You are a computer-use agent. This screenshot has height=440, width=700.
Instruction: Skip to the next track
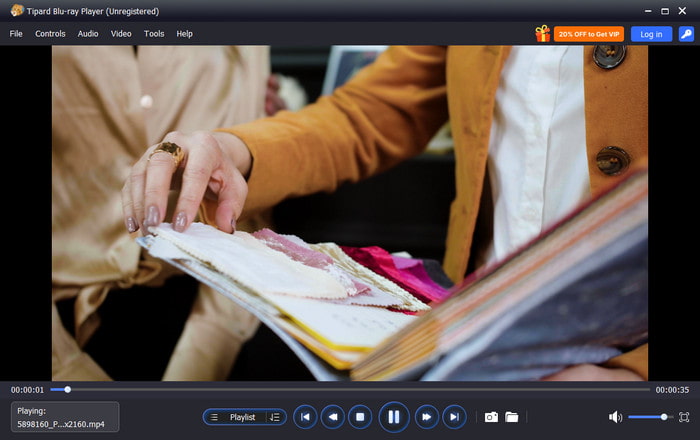pyautogui.click(x=454, y=417)
